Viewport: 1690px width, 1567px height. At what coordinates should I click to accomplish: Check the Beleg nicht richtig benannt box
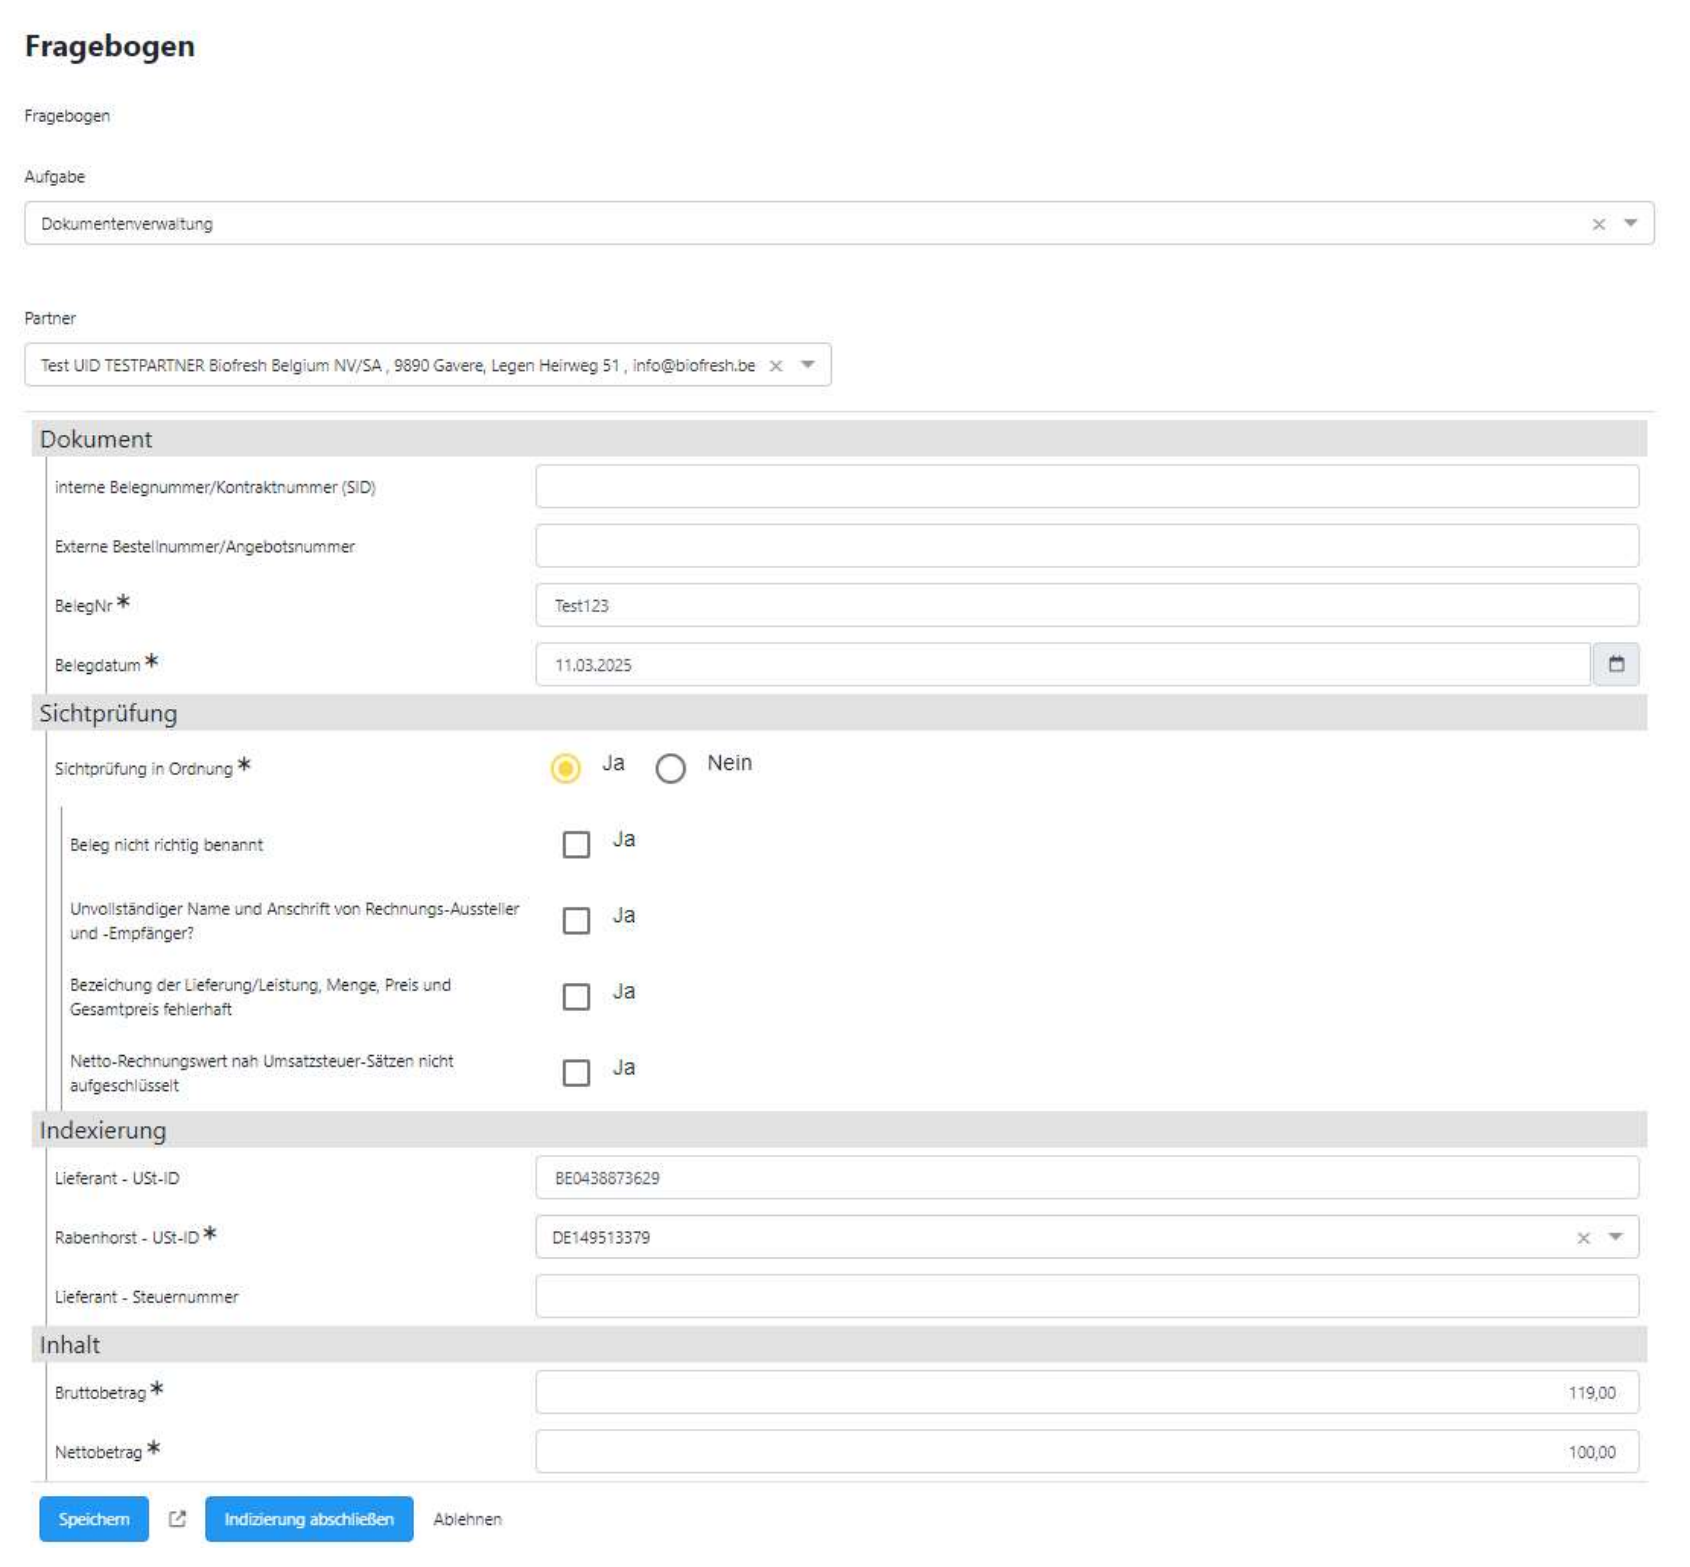click(576, 844)
